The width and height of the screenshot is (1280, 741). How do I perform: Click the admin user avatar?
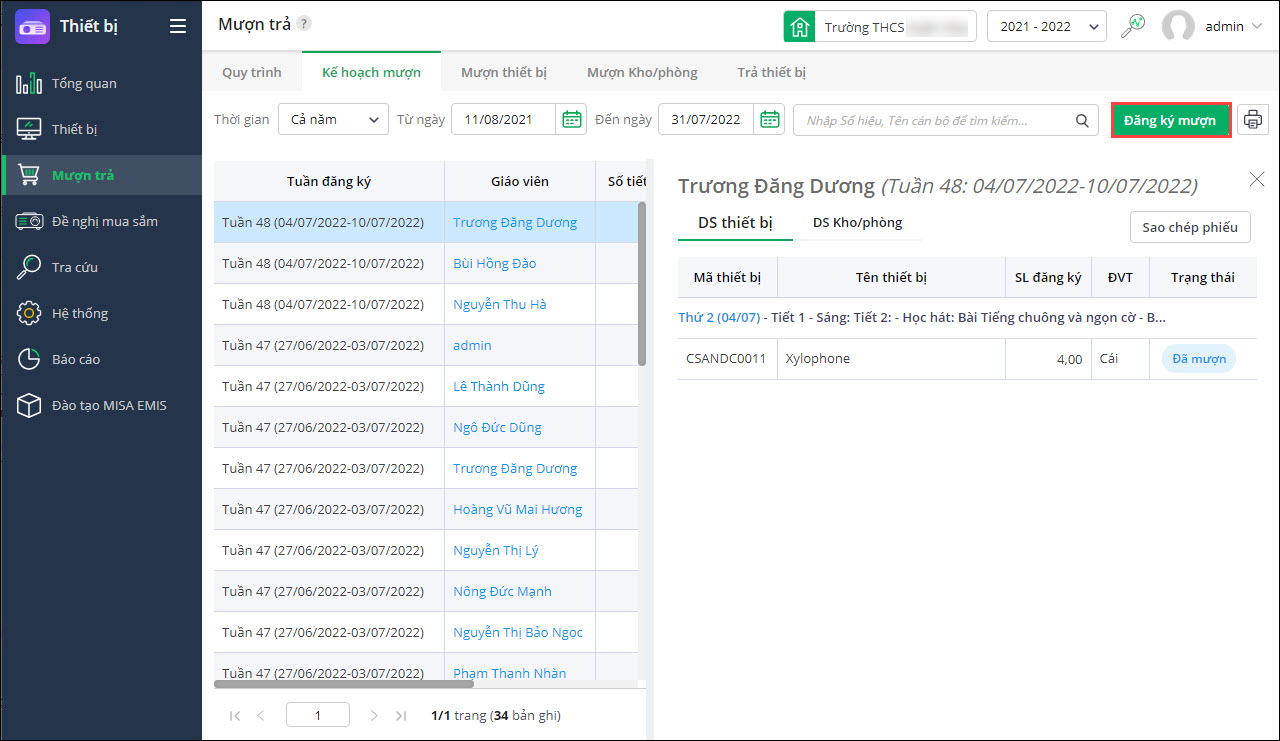[x=1179, y=27]
